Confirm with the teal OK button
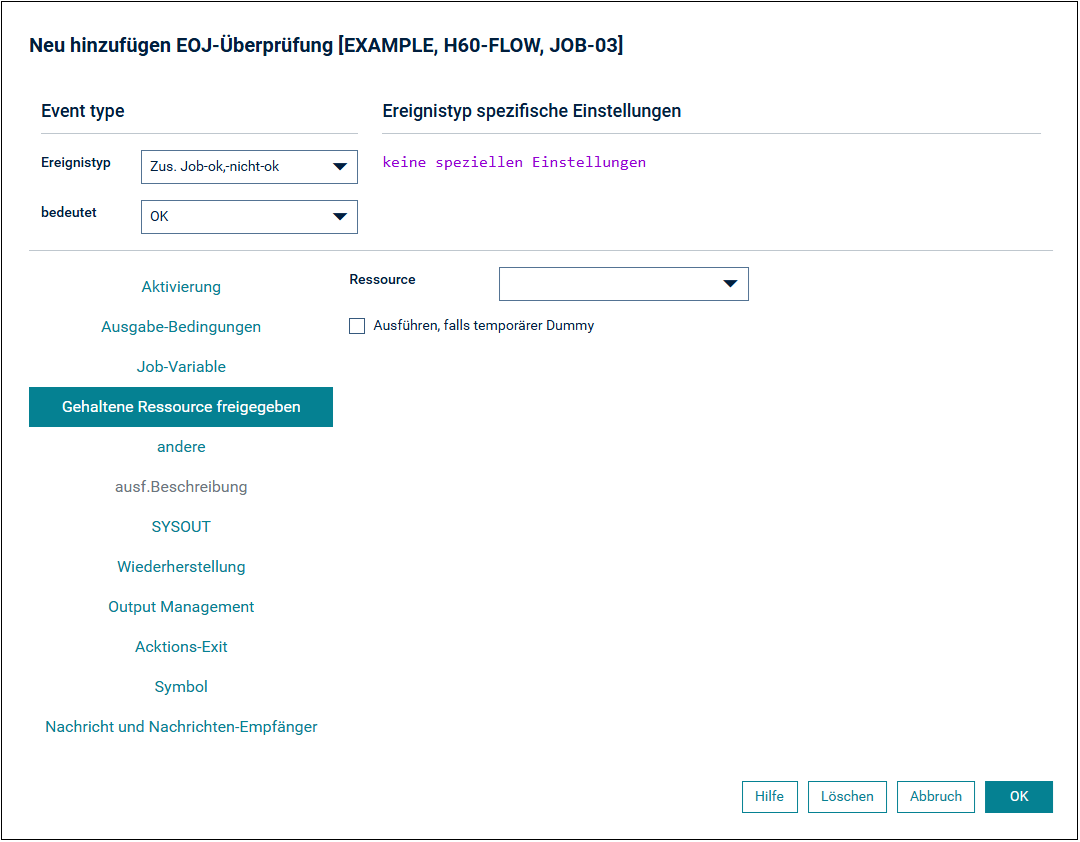 [1019, 797]
